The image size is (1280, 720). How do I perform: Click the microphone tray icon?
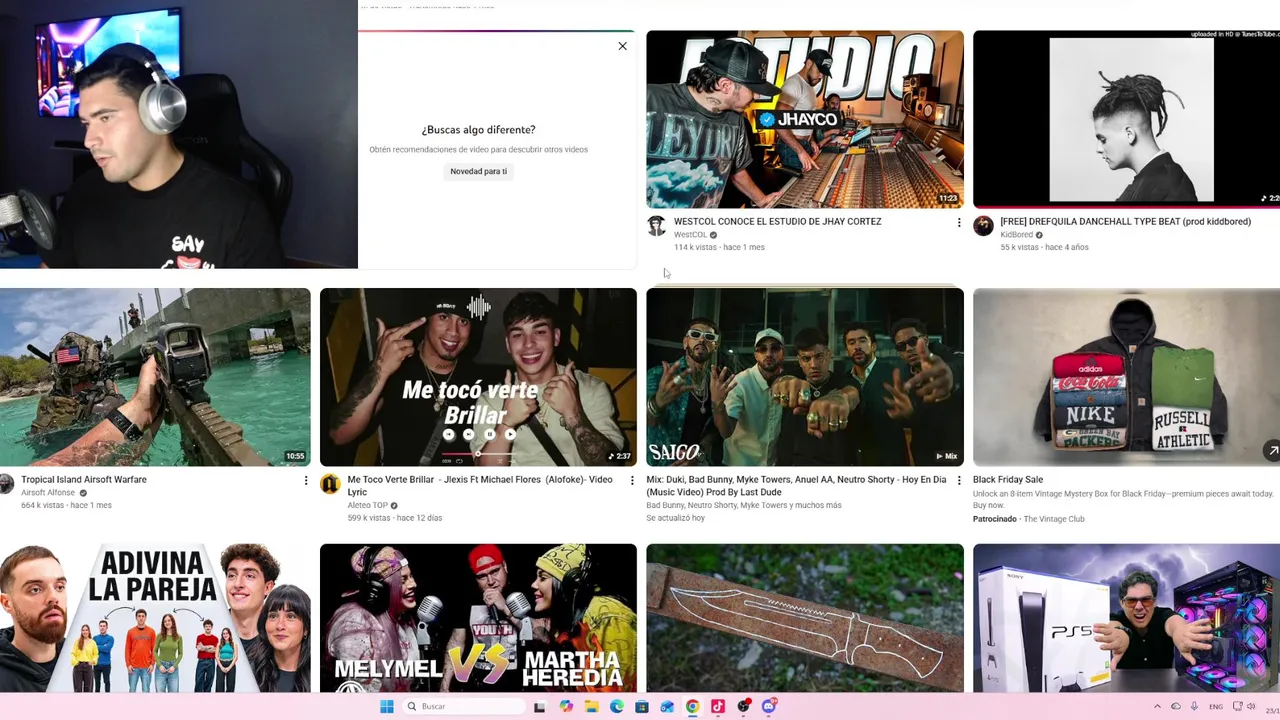1194,707
